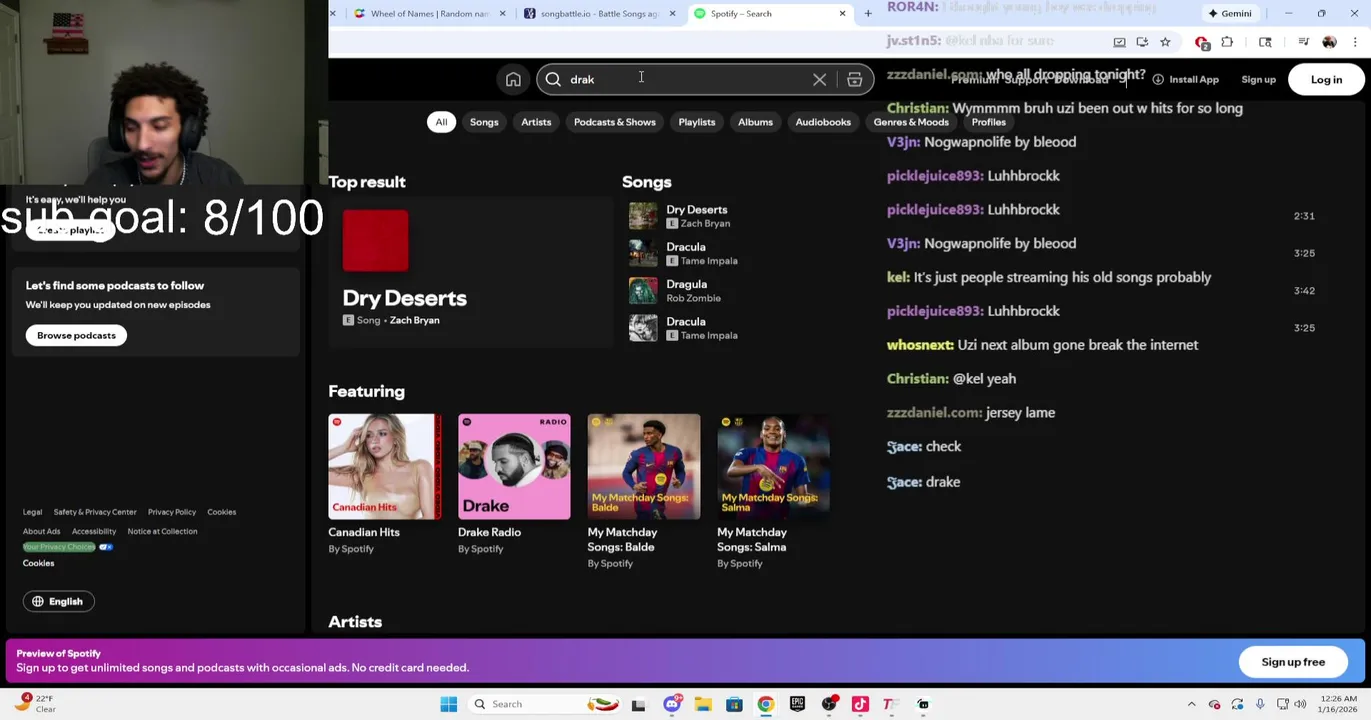The image size is (1371, 720).
Task: Open the About Ads link
Action: [41, 531]
